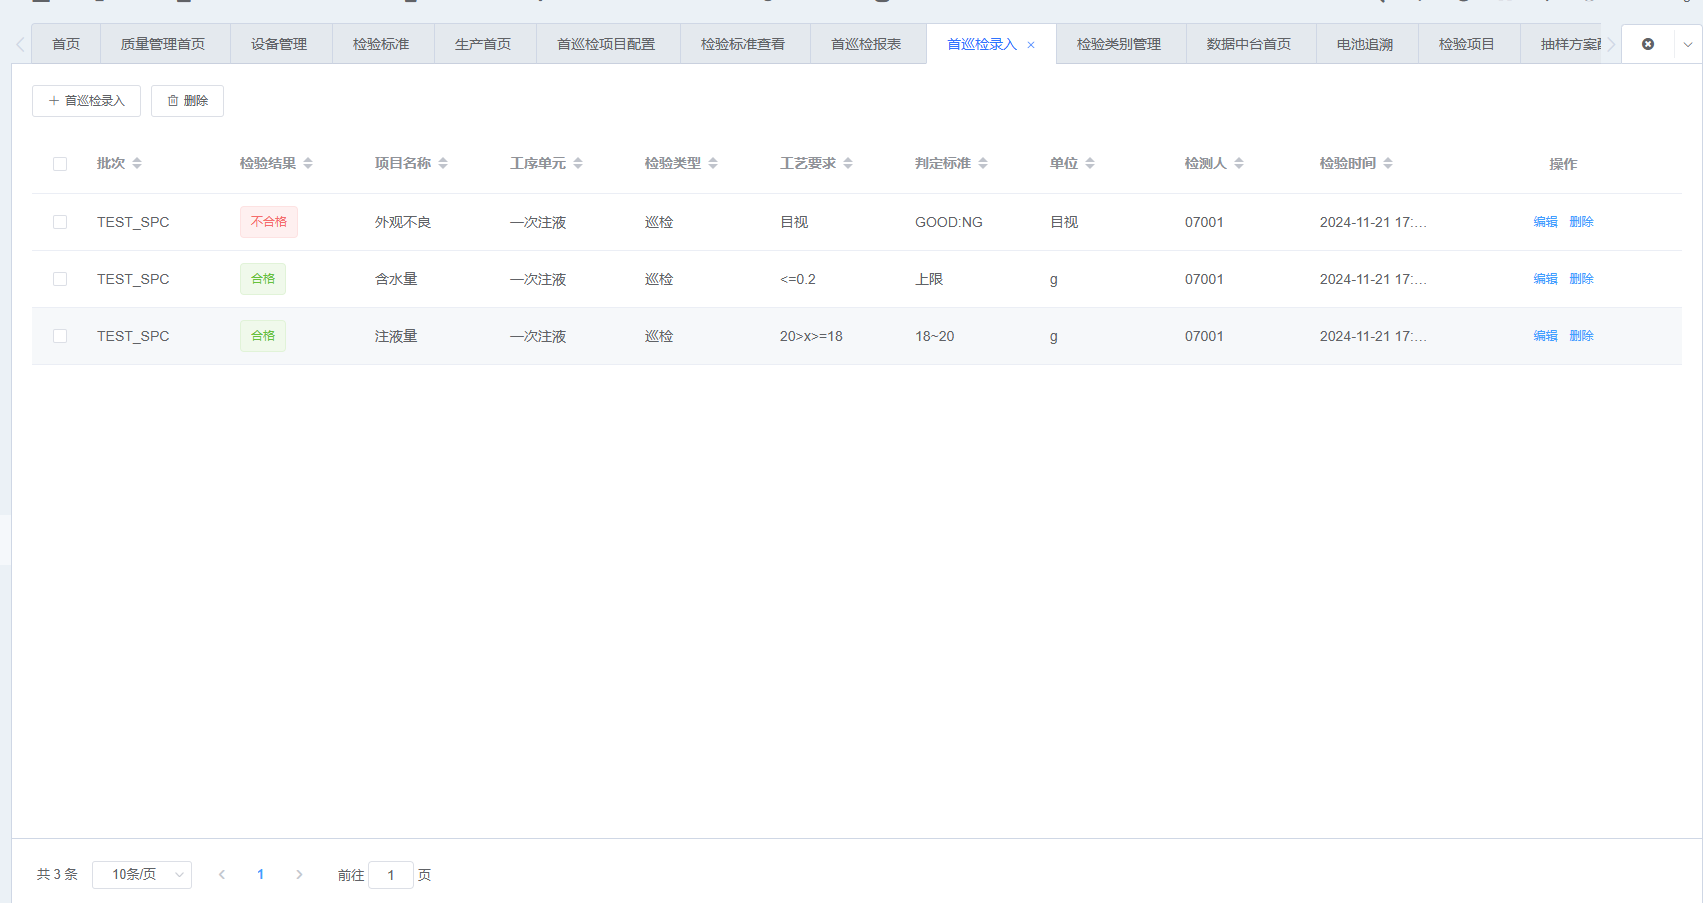Sort by 单位 column sort arrows
The width and height of the screenshot is (1703, 903).
1090,163
